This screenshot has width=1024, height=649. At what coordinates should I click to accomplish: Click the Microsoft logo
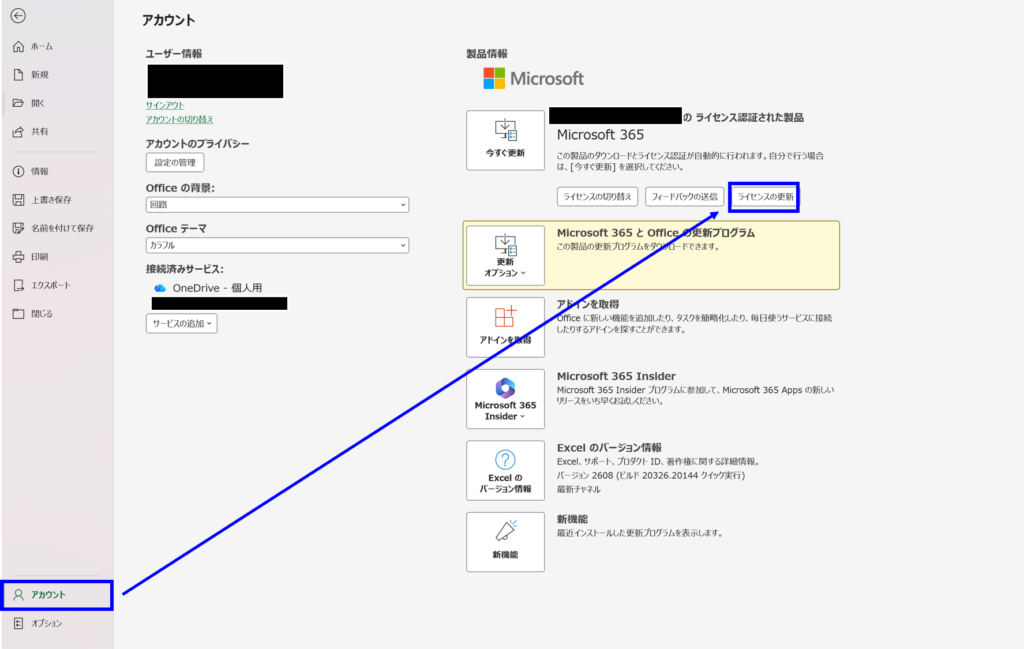[x=534, y=79]
